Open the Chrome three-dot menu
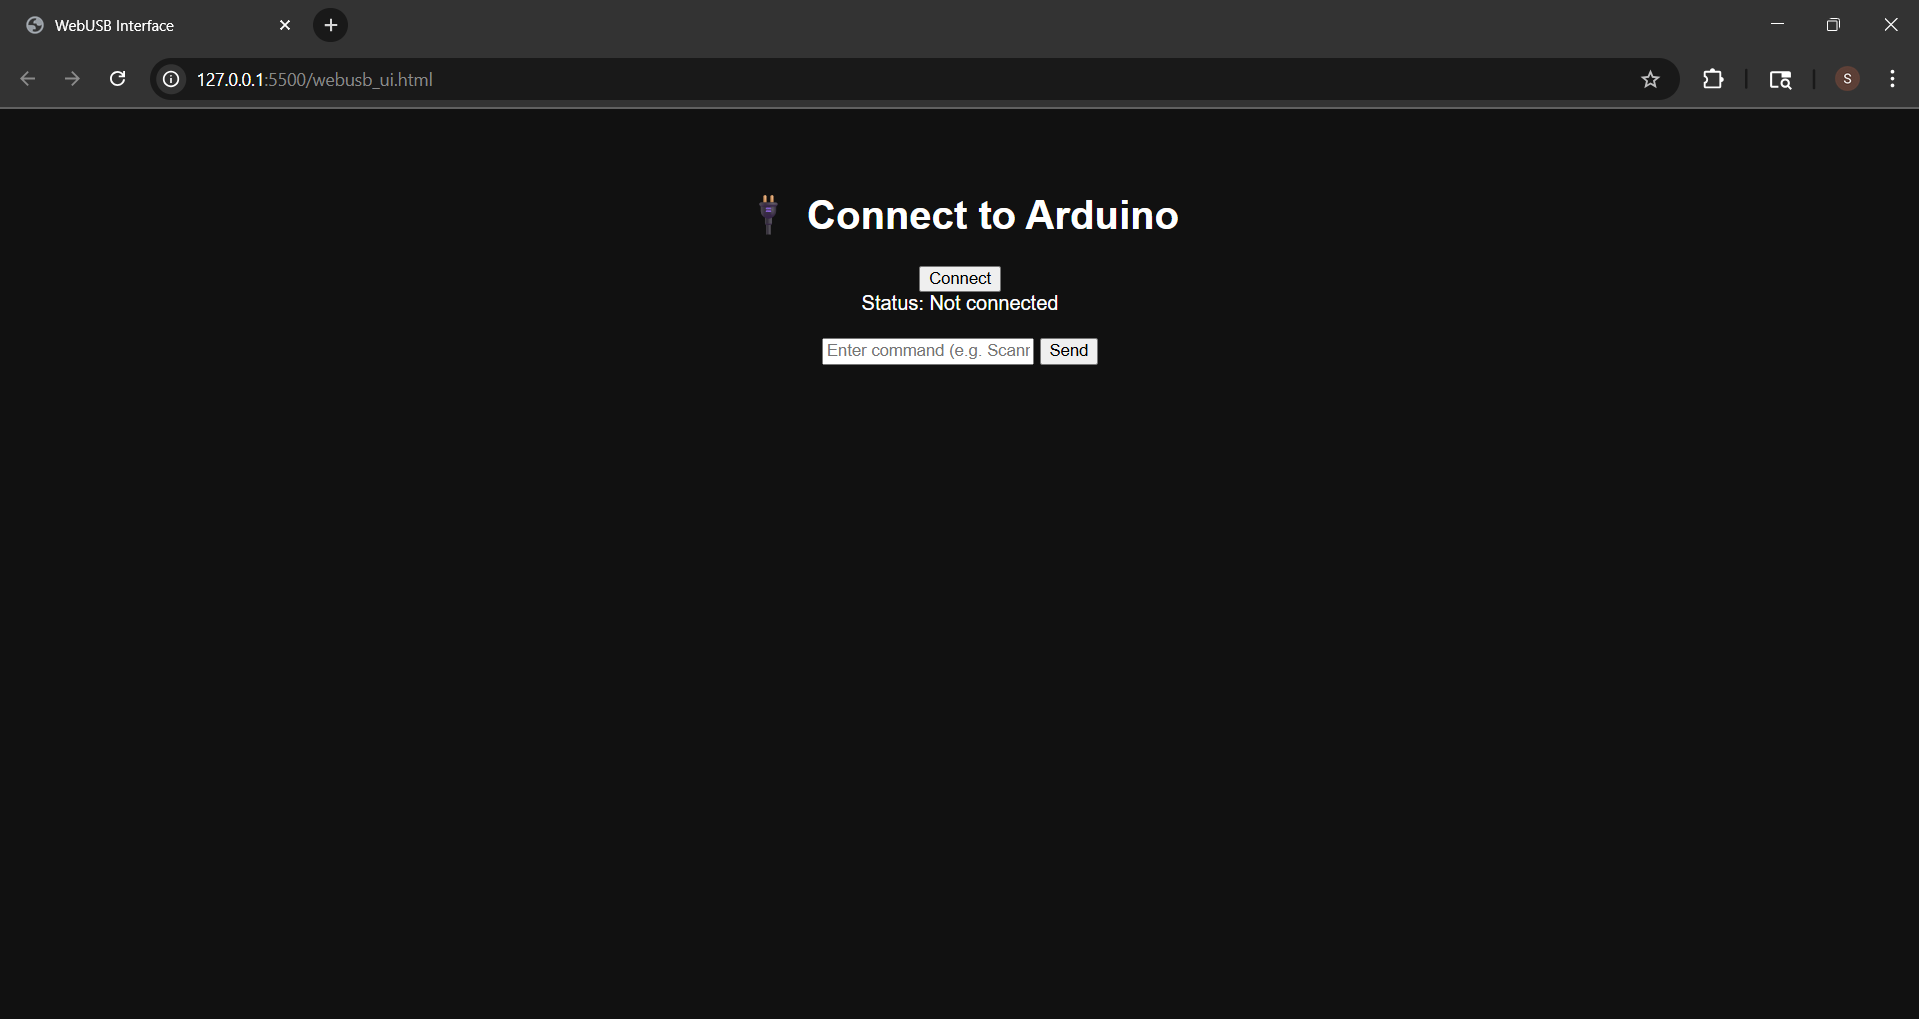This screenshot has width=1919, height=1019. point(1892,79)
